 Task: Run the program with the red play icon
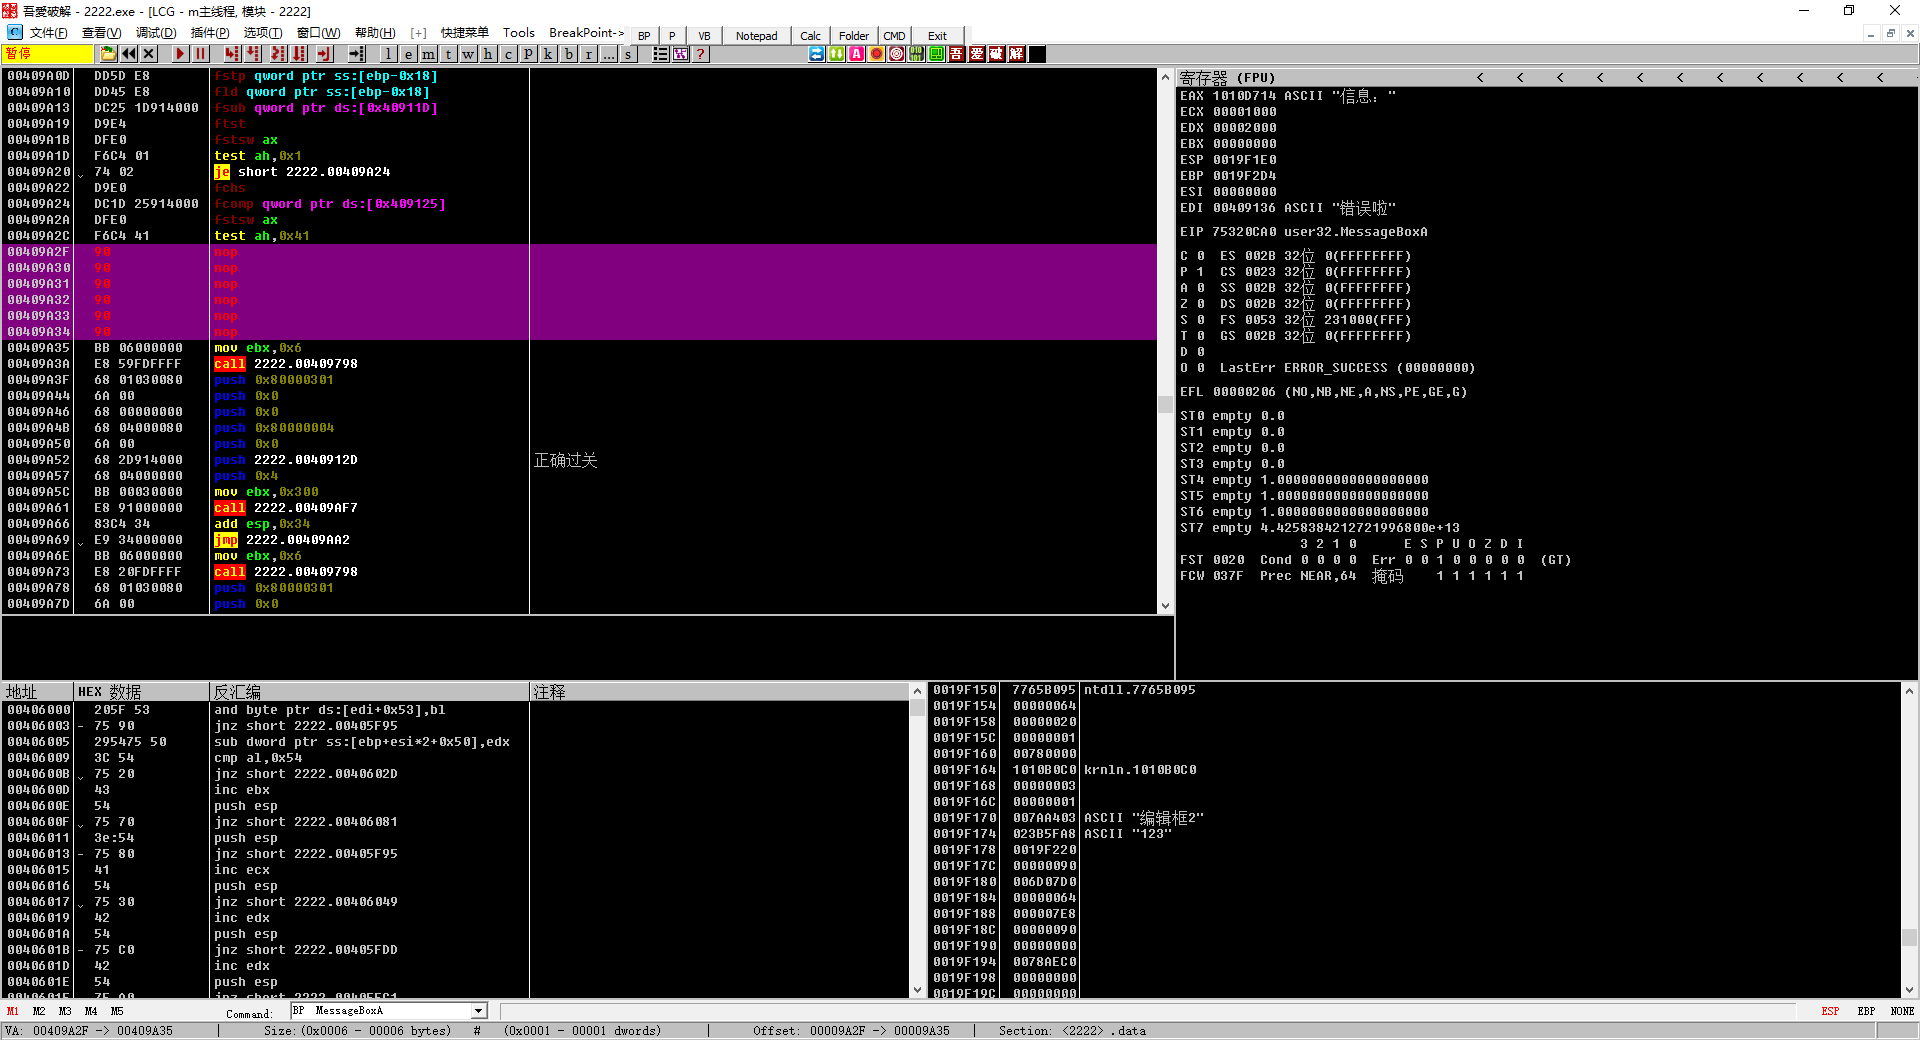[x=180, y=54]
